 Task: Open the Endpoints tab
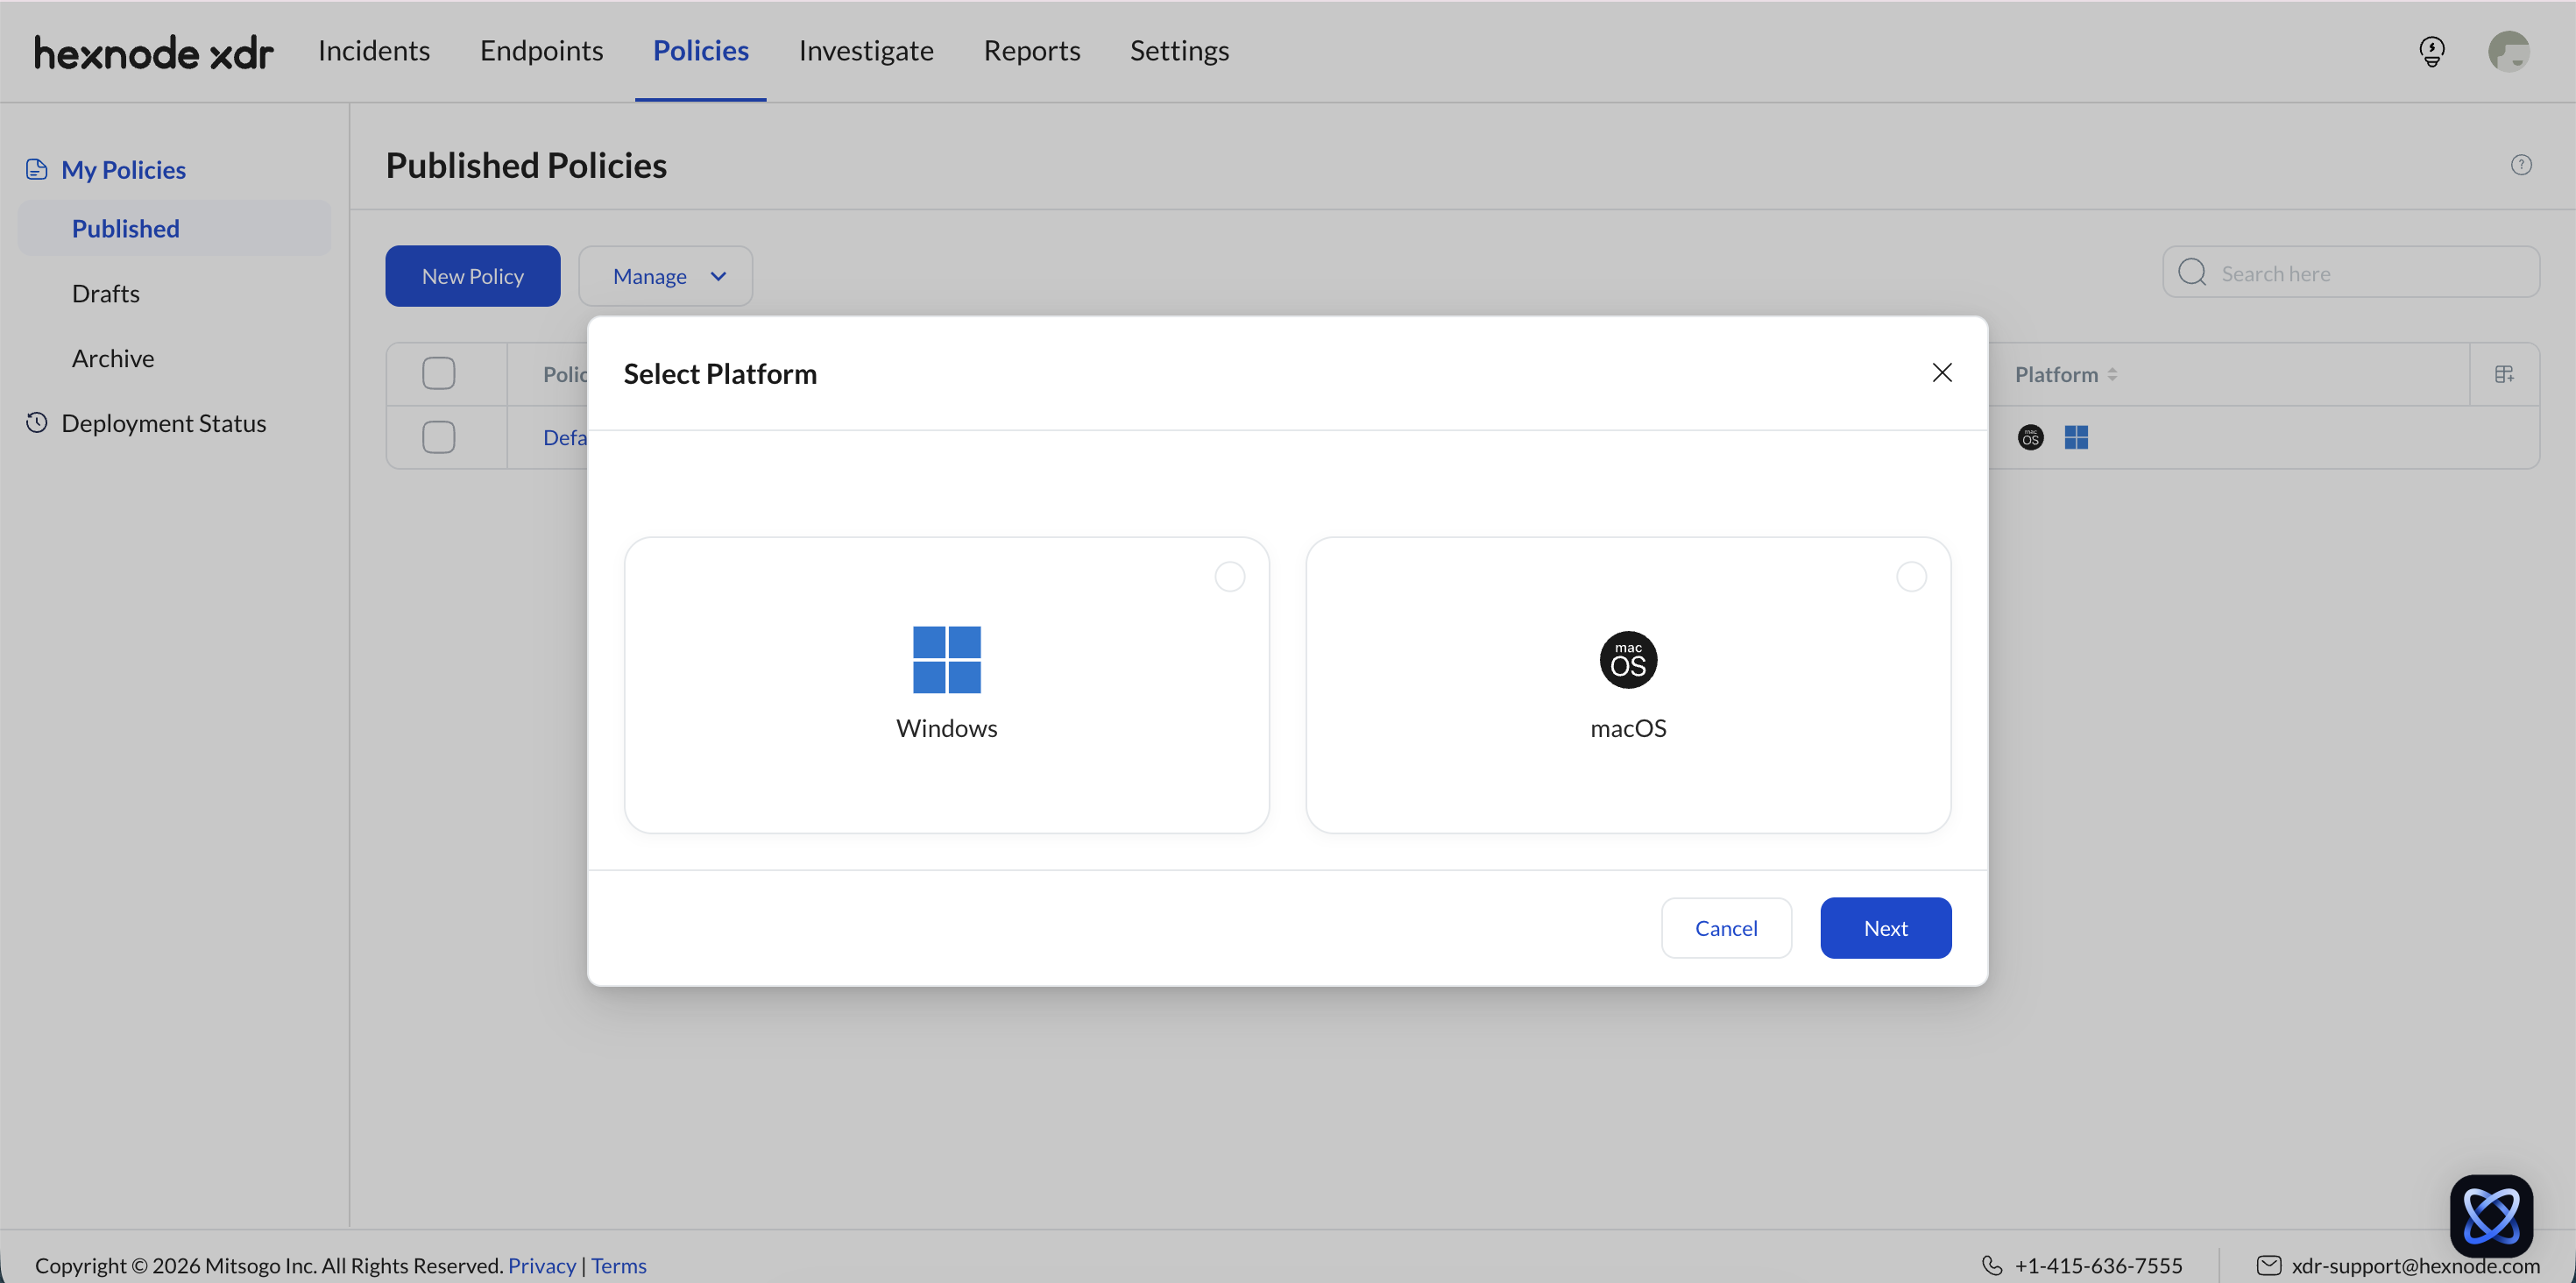(541, 51)
